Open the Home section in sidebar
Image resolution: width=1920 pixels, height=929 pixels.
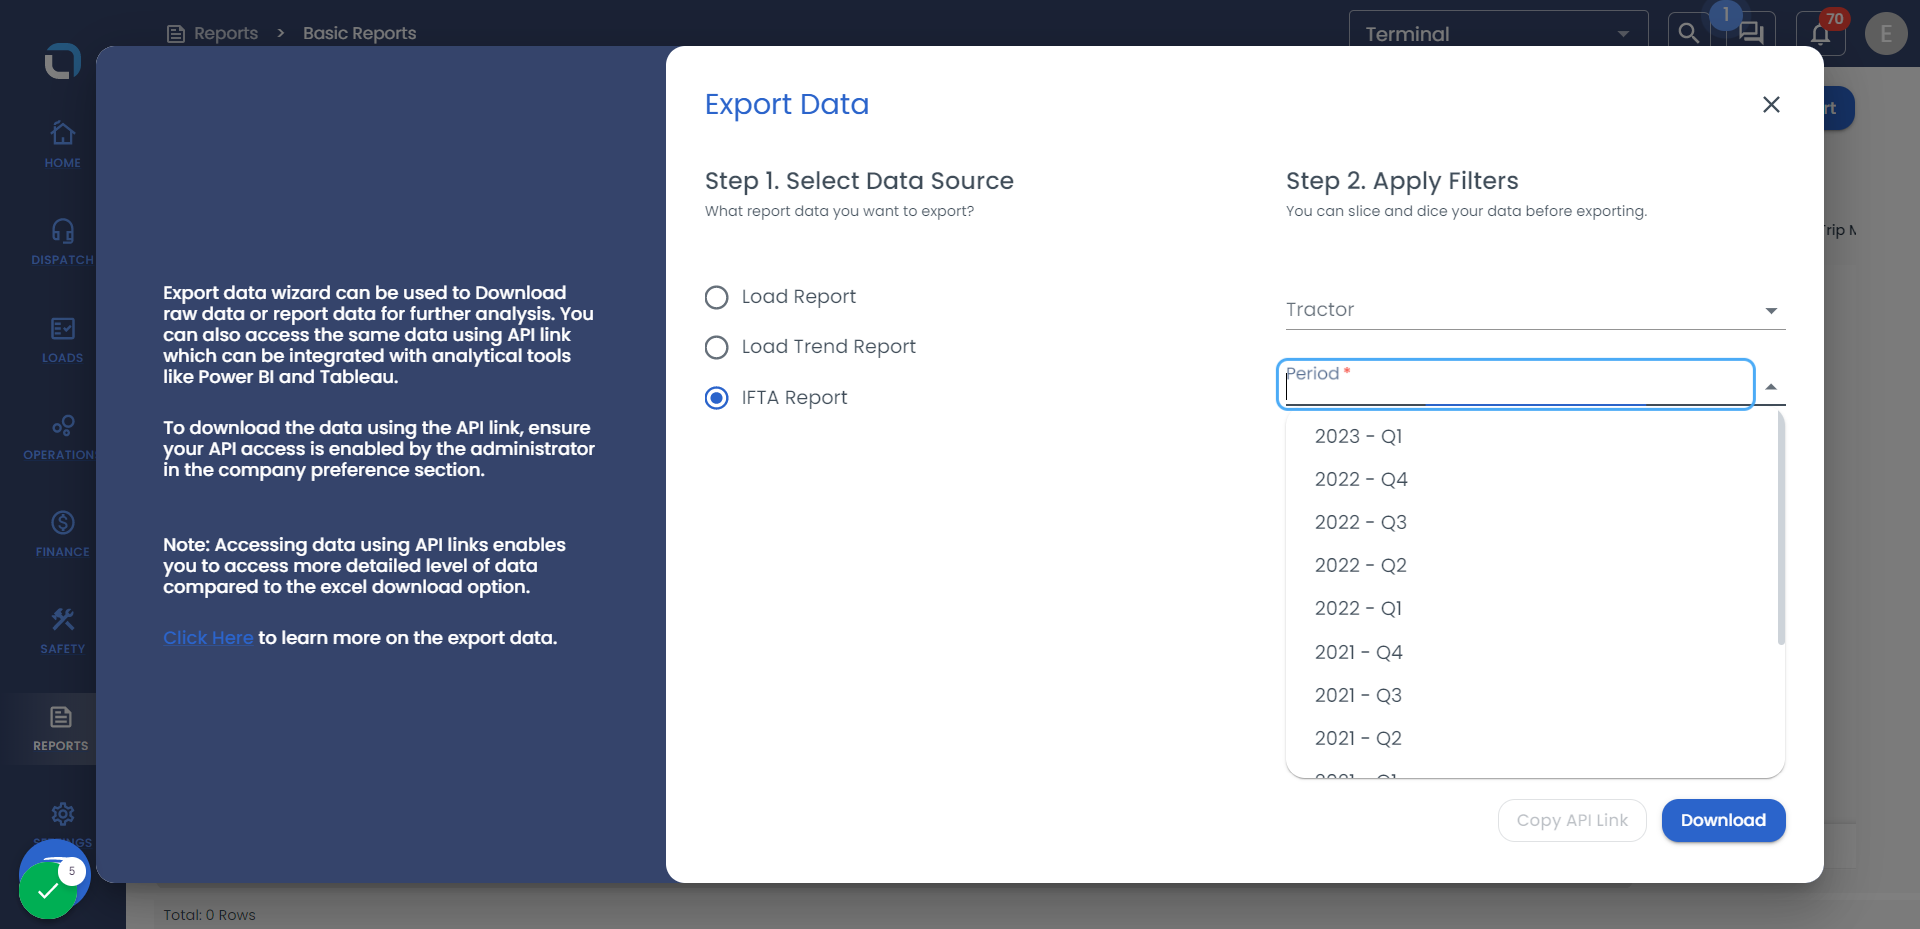(62, 144)
